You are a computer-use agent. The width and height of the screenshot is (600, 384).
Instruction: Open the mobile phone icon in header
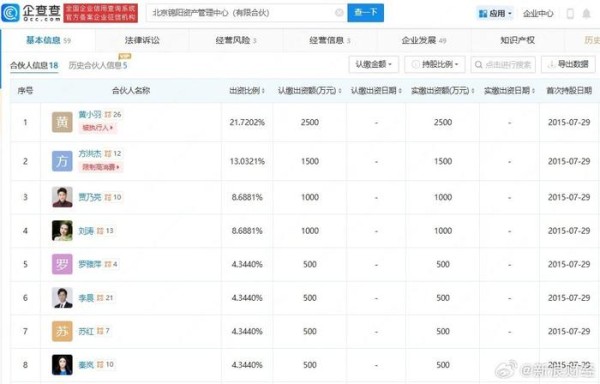570,14
